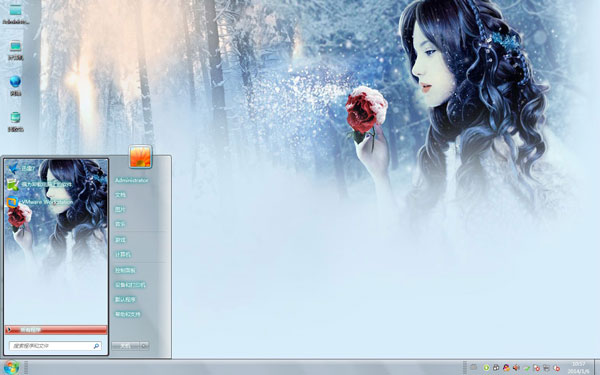Click the green safely remove hardware tray icon
600x375 pixels.
(x=526, y=368)
